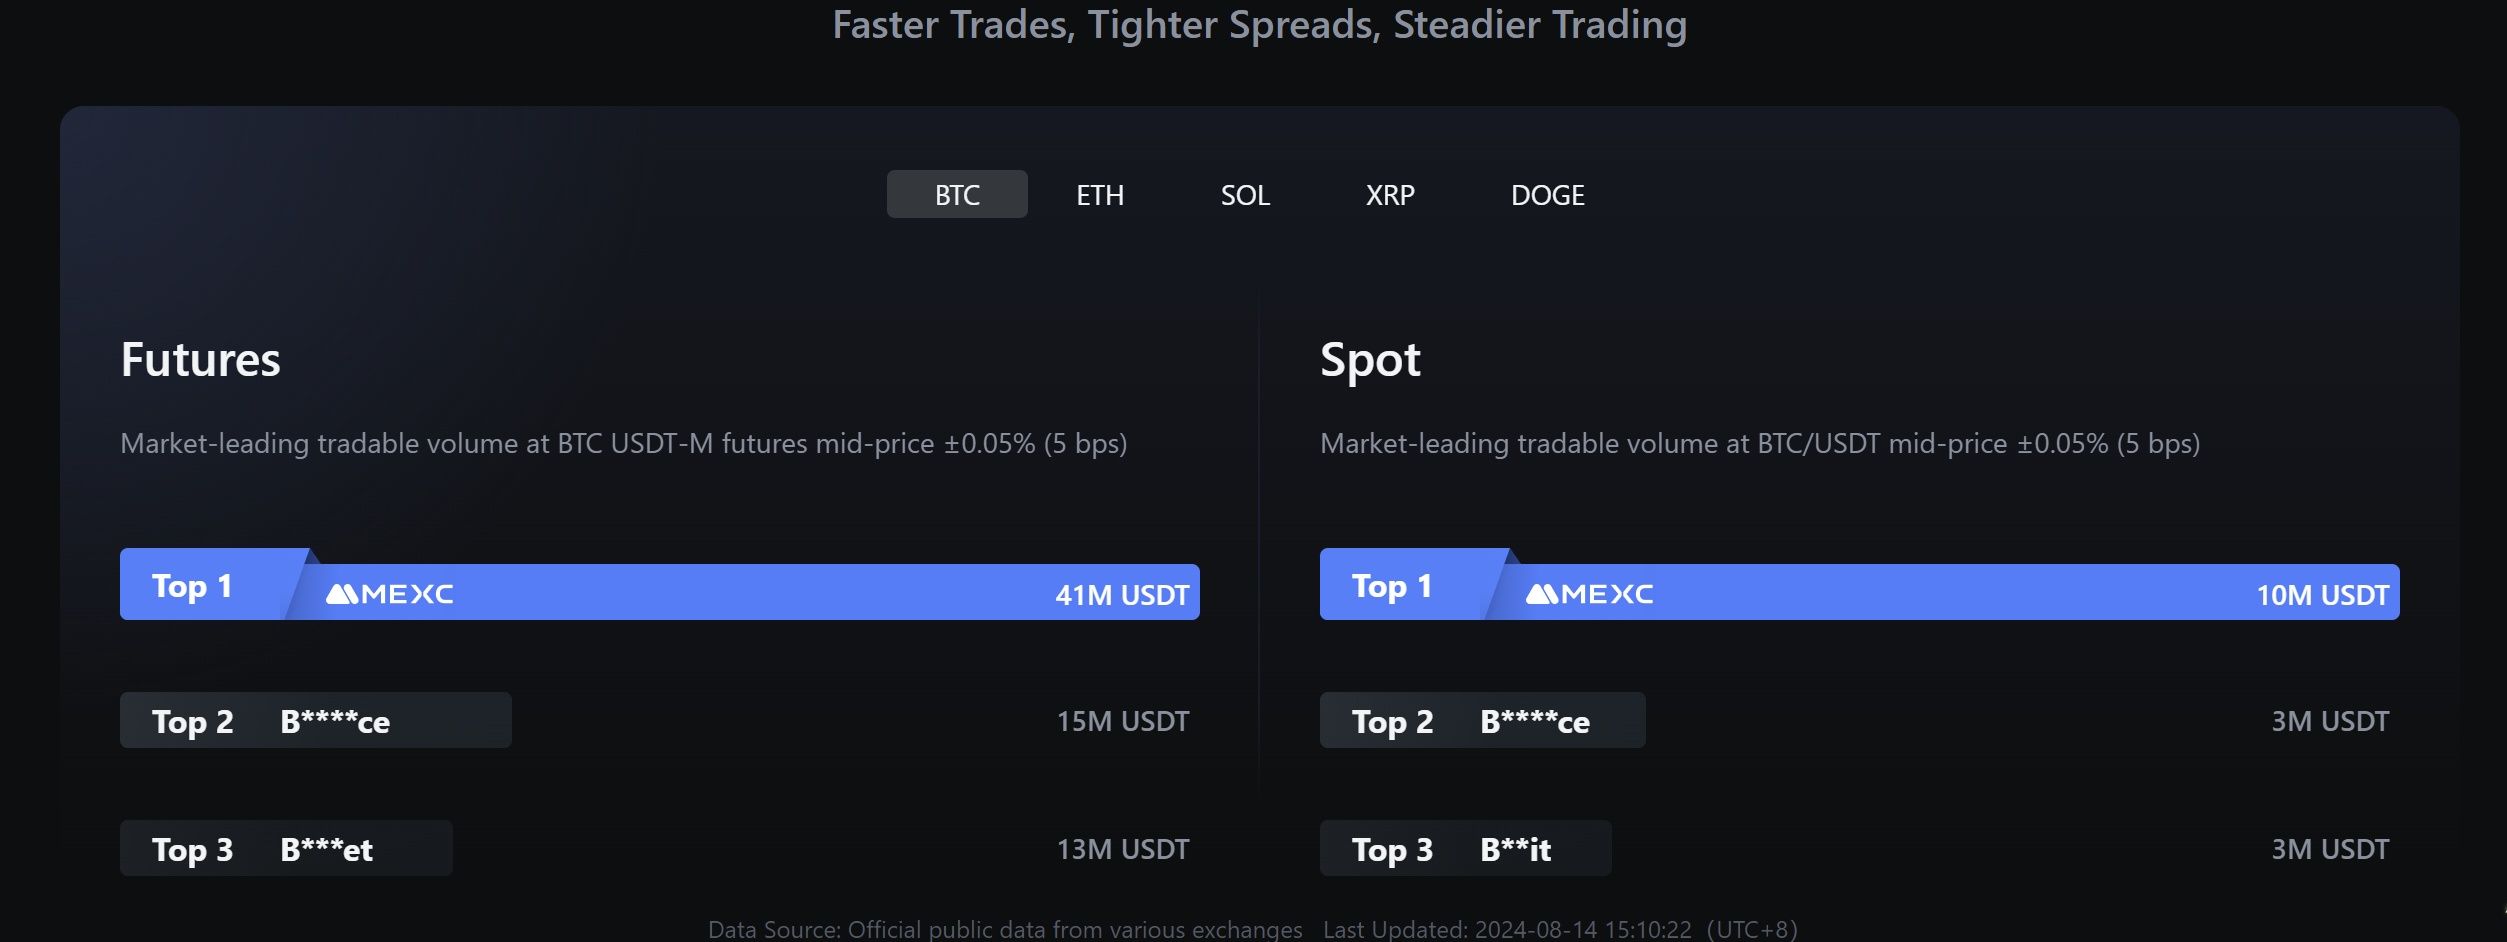
Task: Click the 15M USDT futures volume value
Action: tap(1122, 721)
